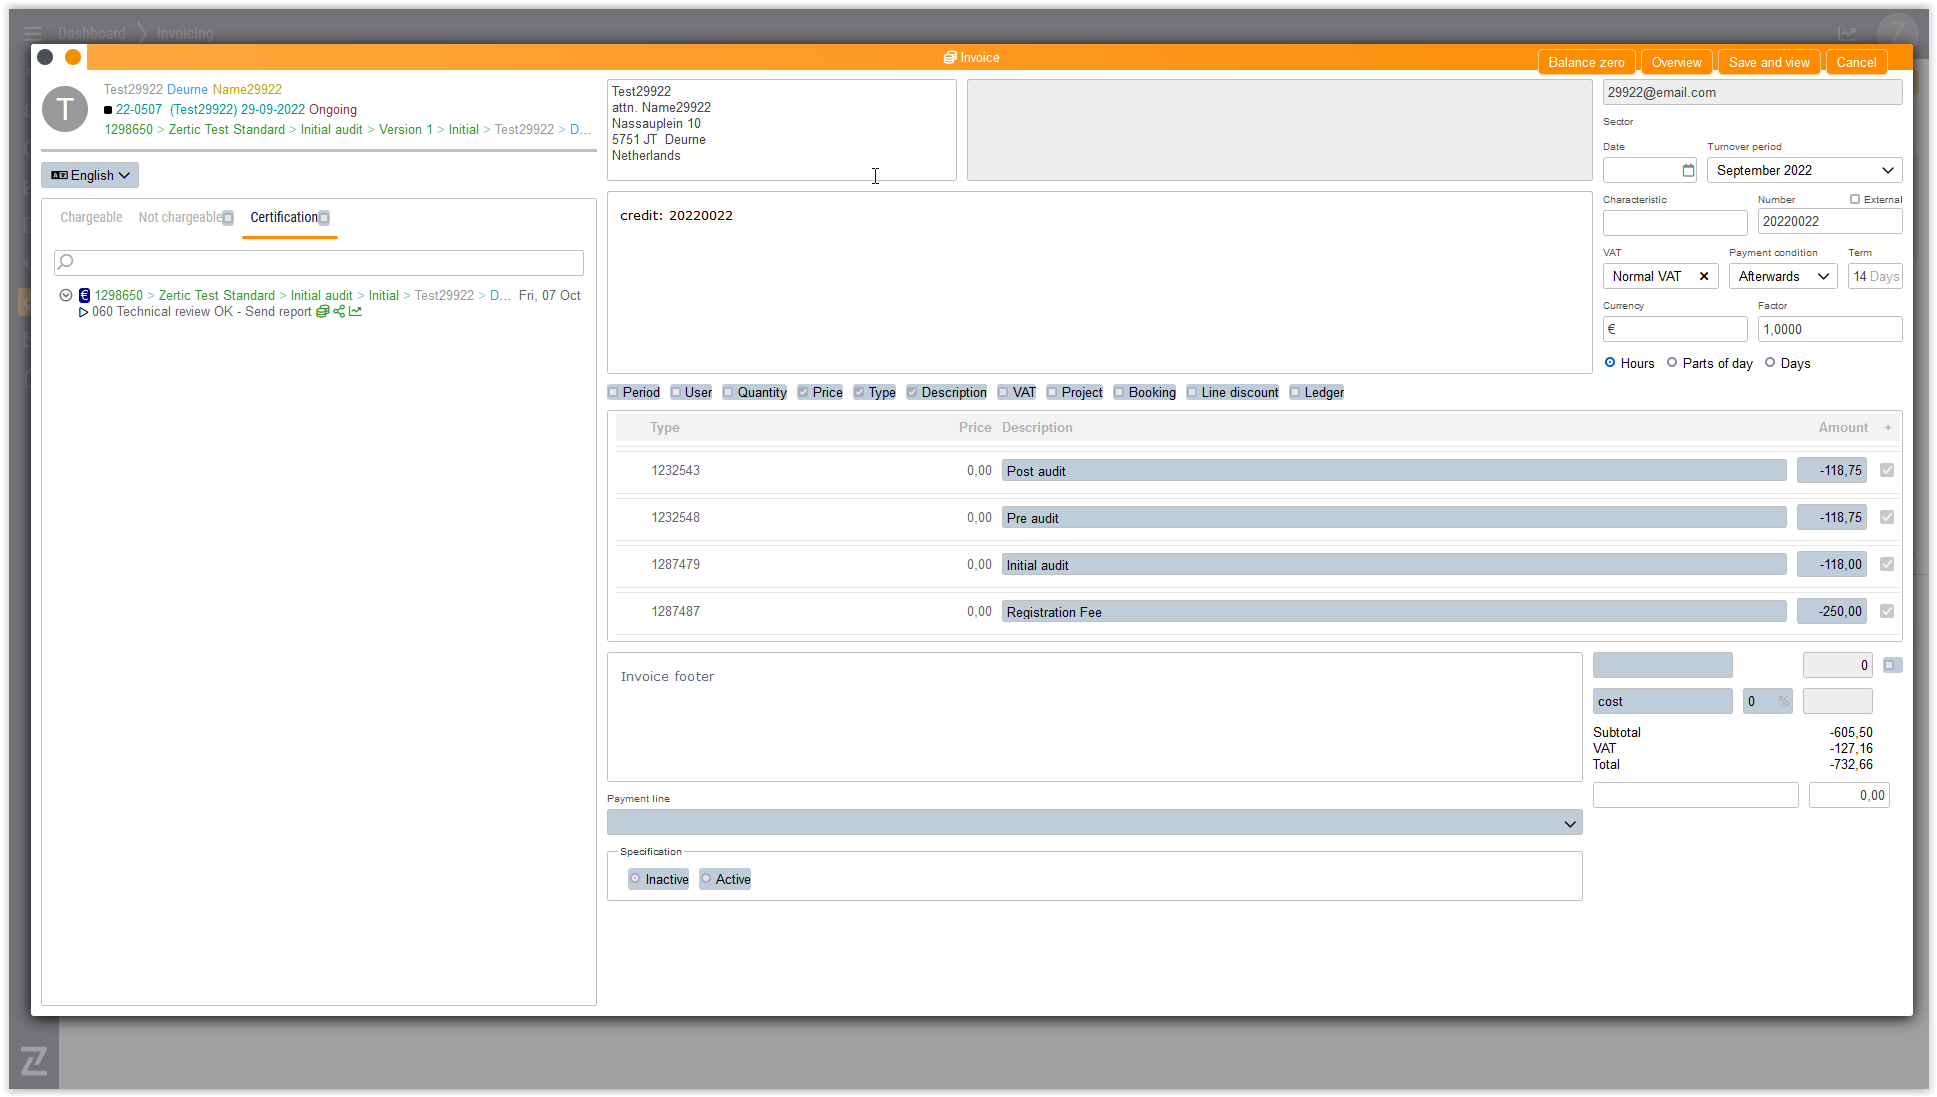Click the chart icon beside Send report
This screenshot has height=1097, width=1937.
[355, 312]
